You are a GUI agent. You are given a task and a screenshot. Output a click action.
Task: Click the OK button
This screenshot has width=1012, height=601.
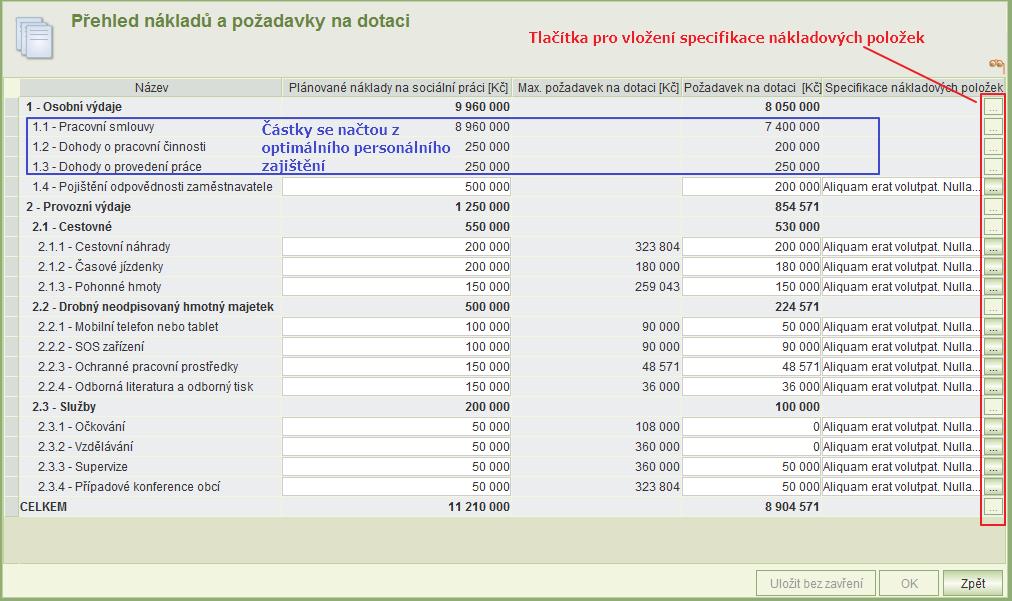click(x=909, y=584)
